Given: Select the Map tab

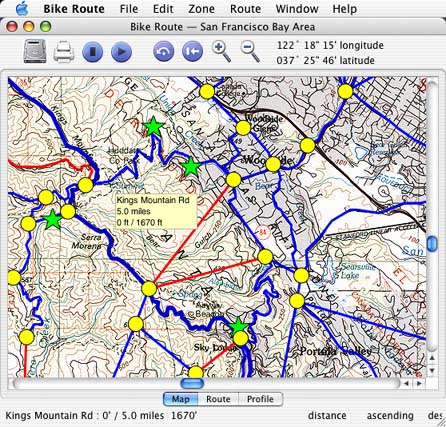Looking at the screenshot, I should [180, 399].
